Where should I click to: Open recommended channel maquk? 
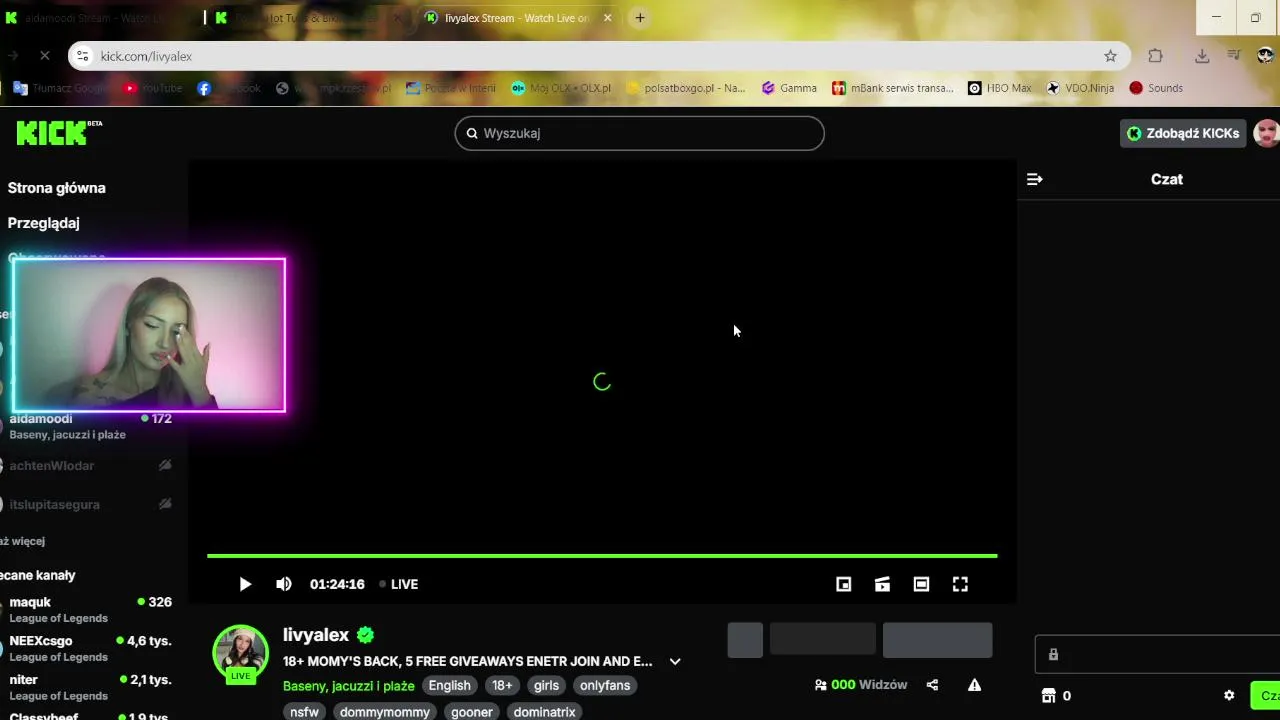pos(88,610)
